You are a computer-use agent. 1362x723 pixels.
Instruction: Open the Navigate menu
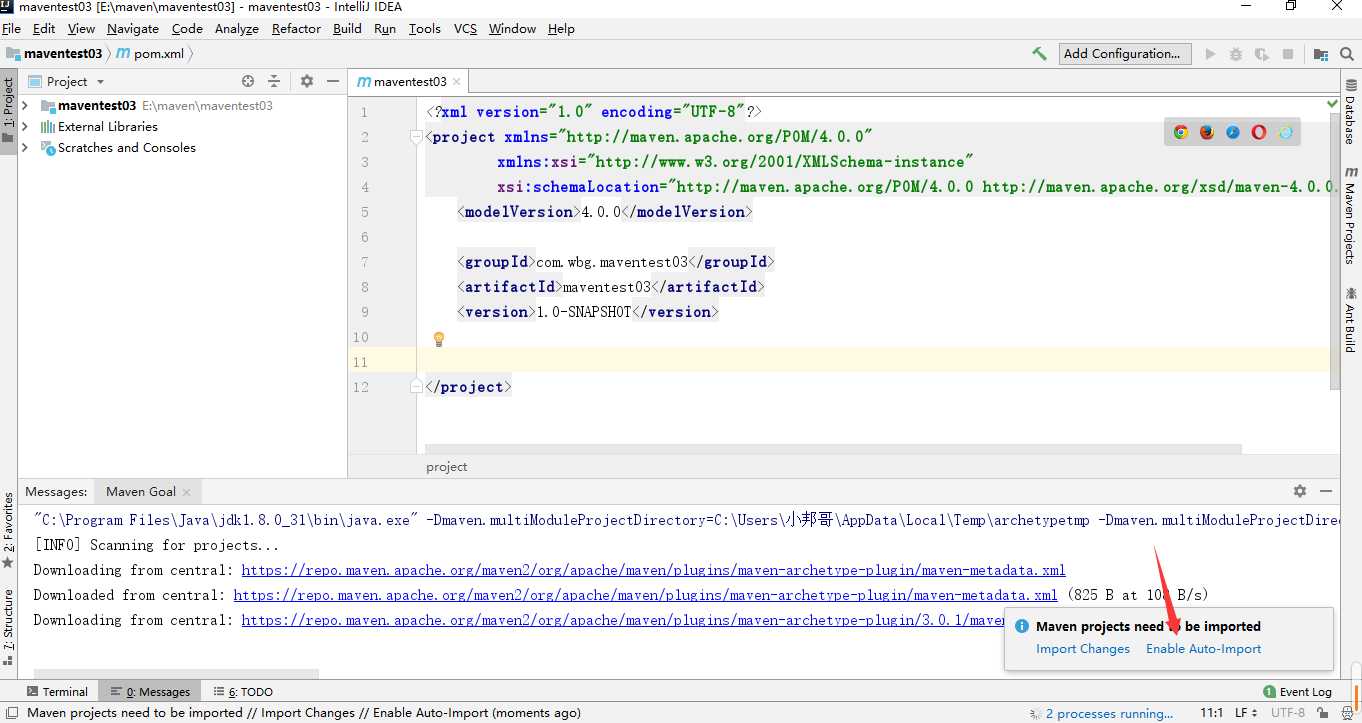(x=133, y=29)
